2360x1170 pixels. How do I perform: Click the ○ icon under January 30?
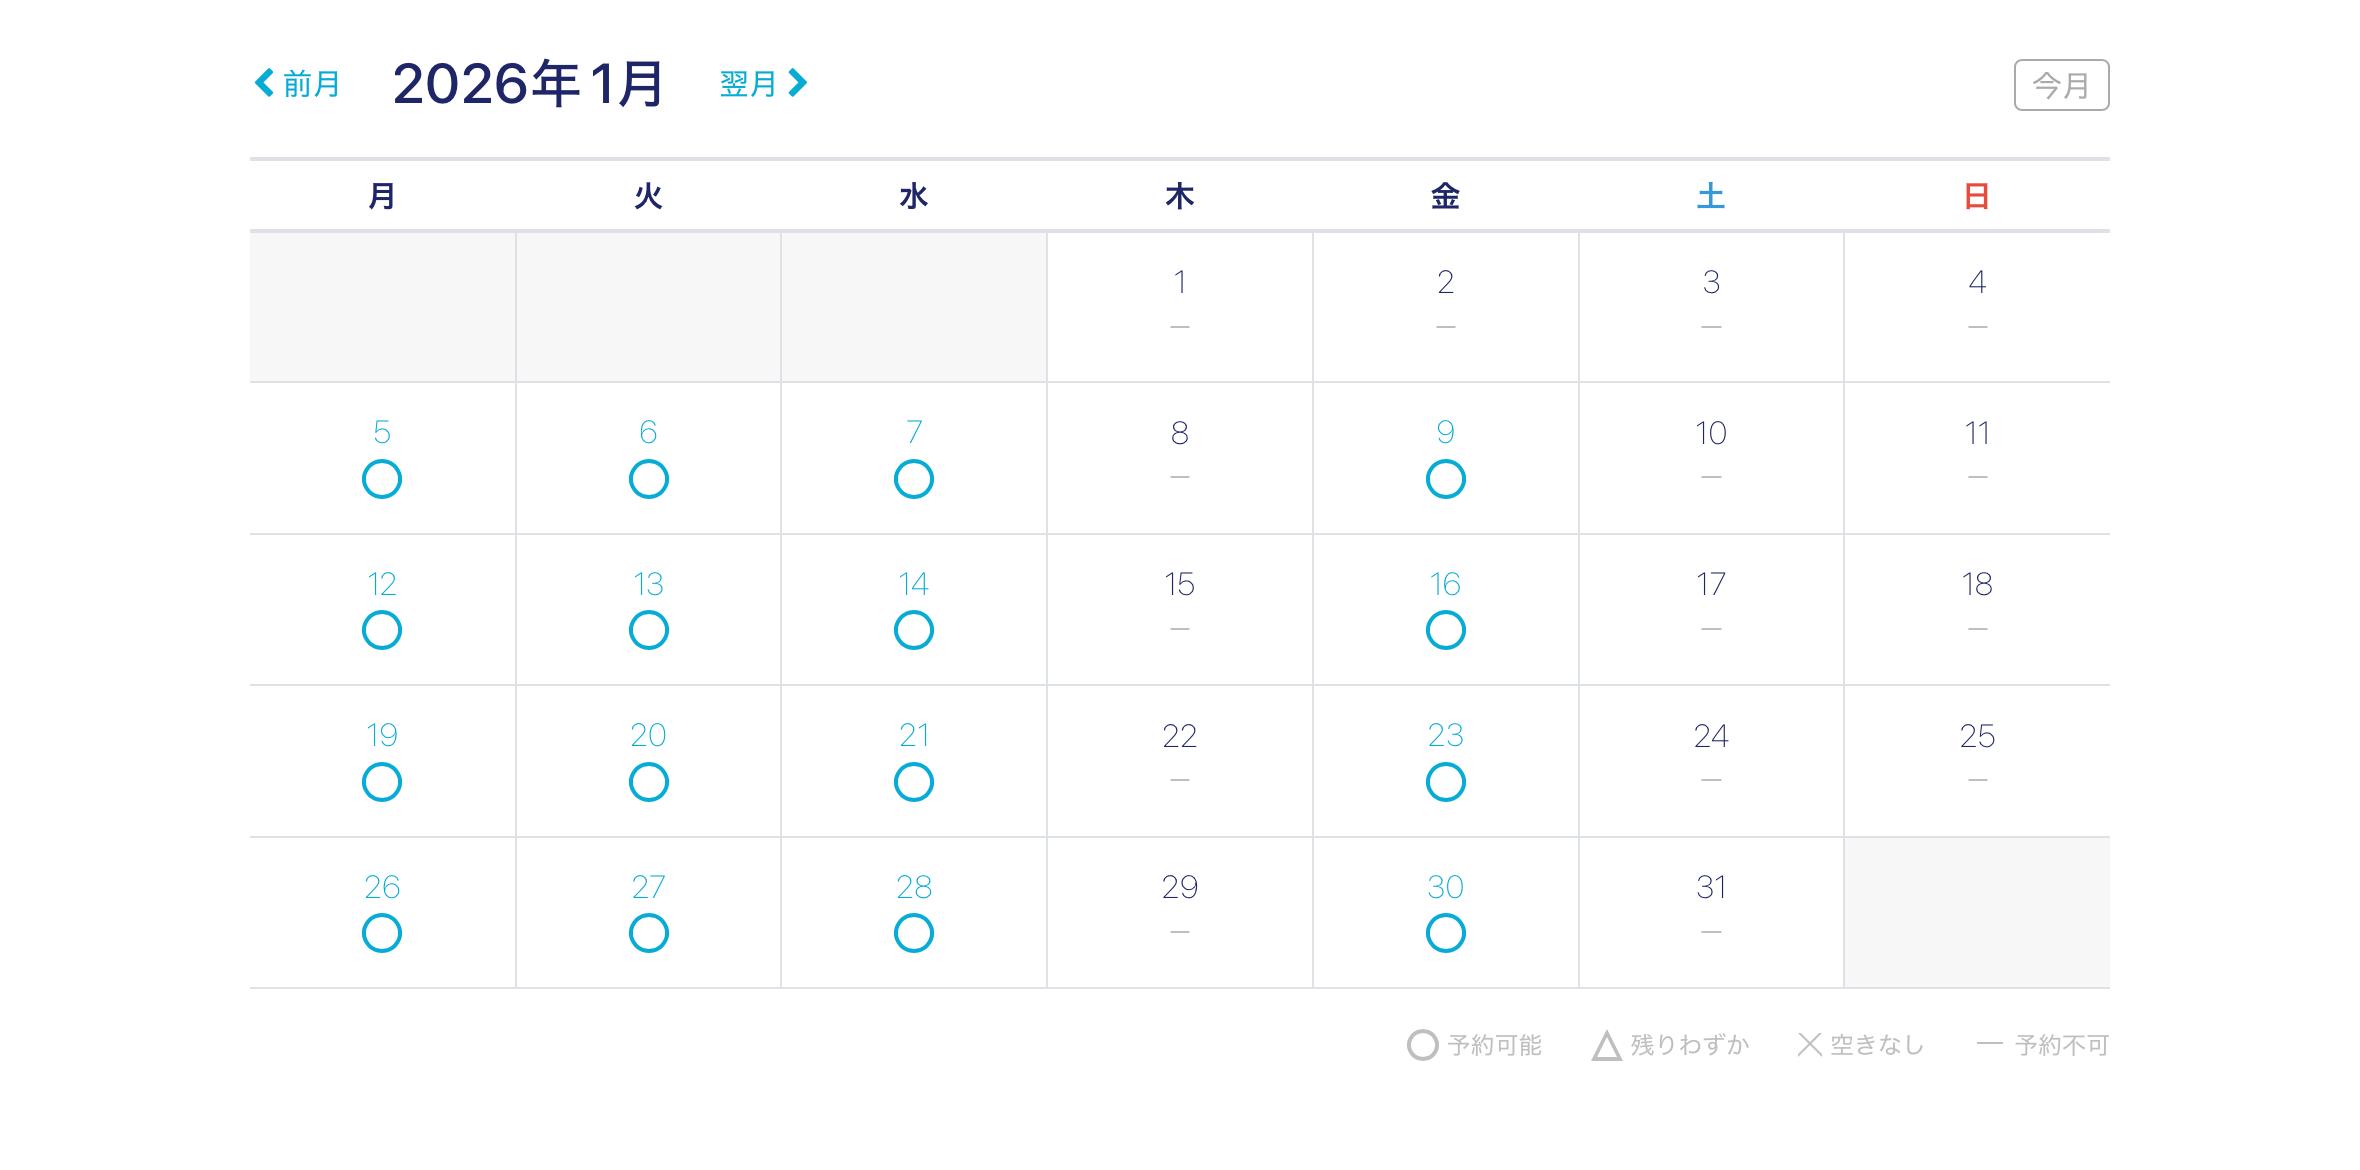pos(1444,933)
